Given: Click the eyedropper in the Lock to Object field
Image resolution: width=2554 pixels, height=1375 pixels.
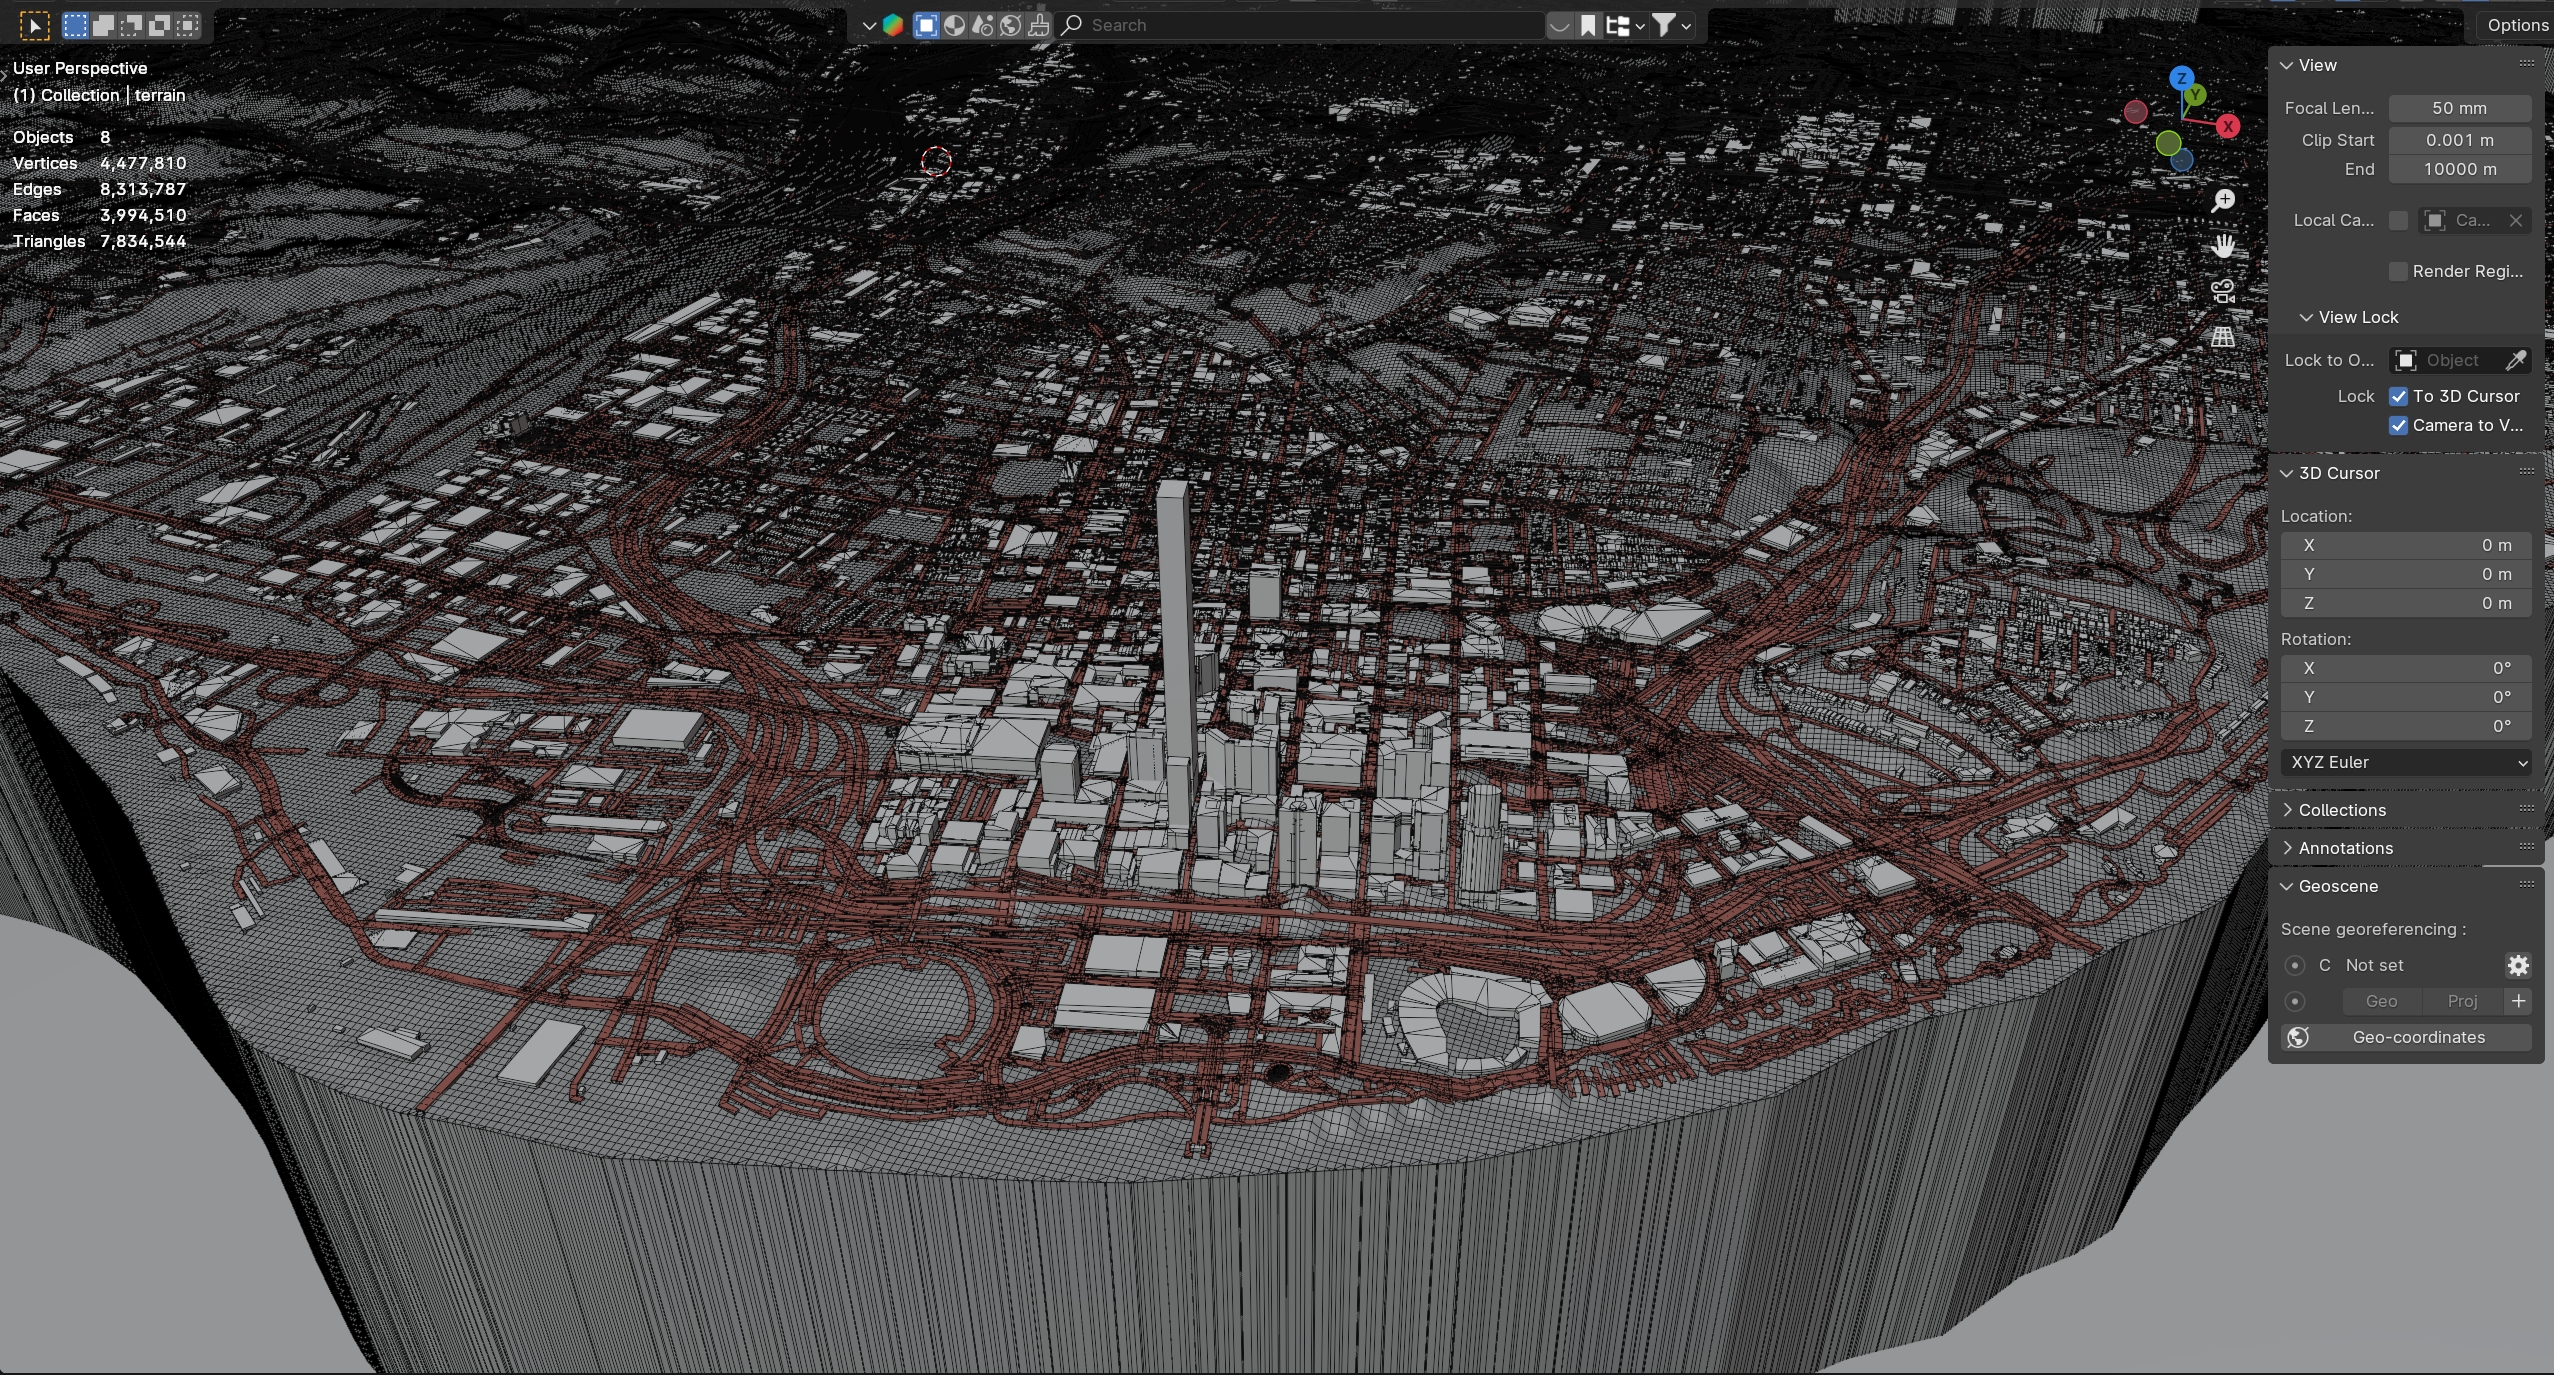Looking at the screenshot, I should (x=2516, y=360).
